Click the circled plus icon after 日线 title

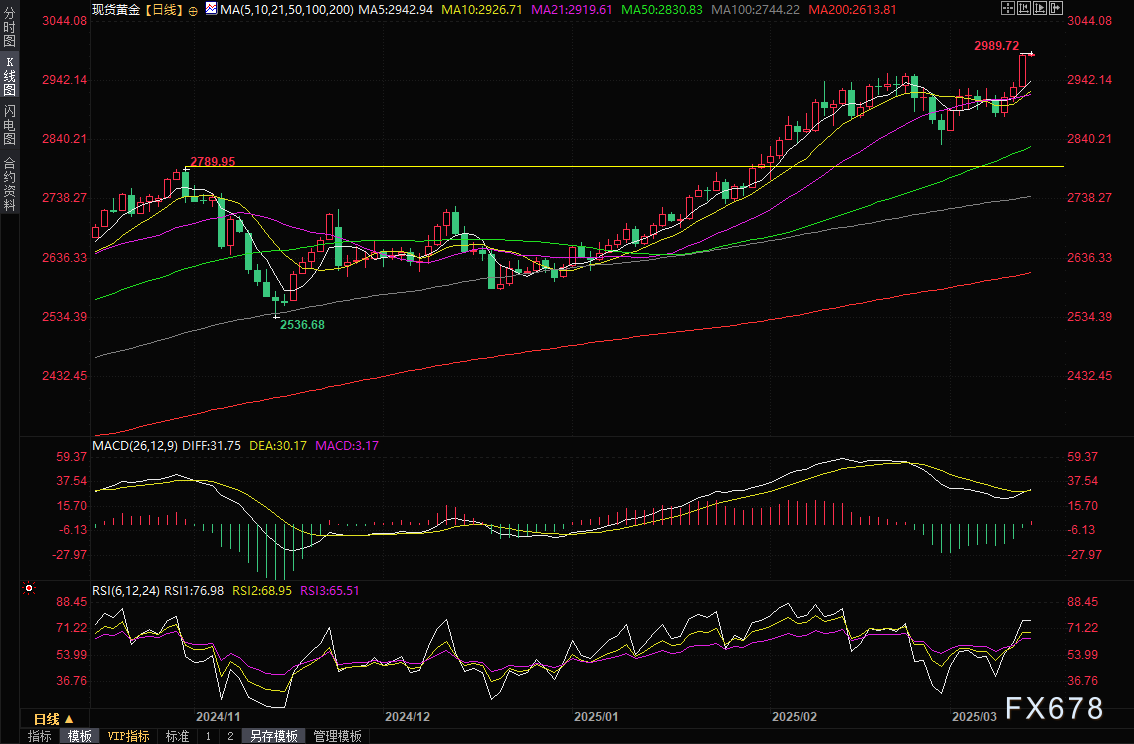[x=193, y=9]
